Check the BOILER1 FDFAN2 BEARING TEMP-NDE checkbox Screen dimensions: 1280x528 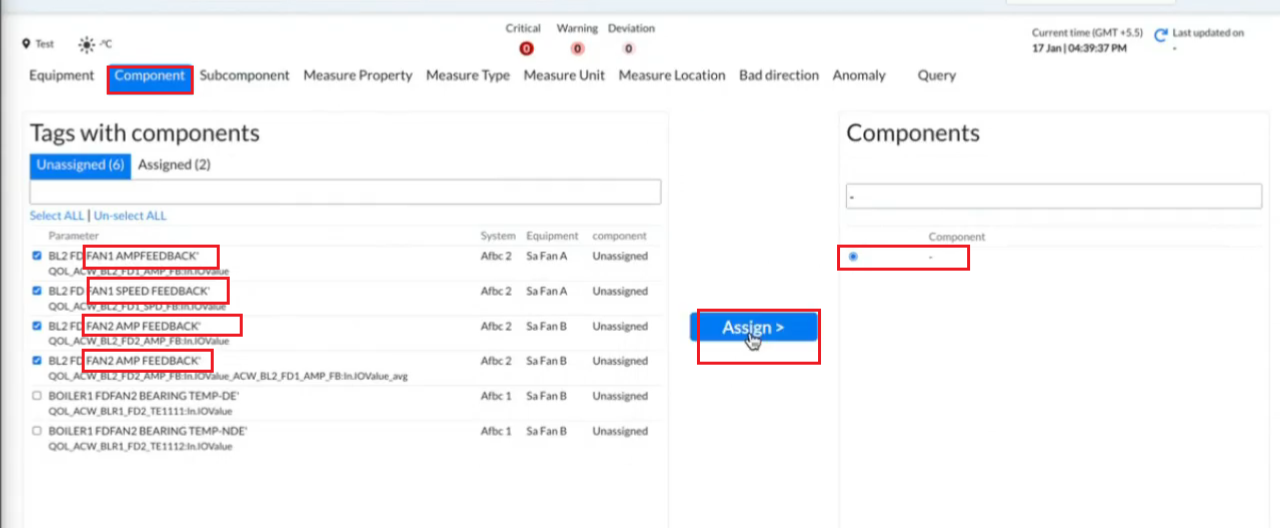pyautogui.click(x=37, y=431)
